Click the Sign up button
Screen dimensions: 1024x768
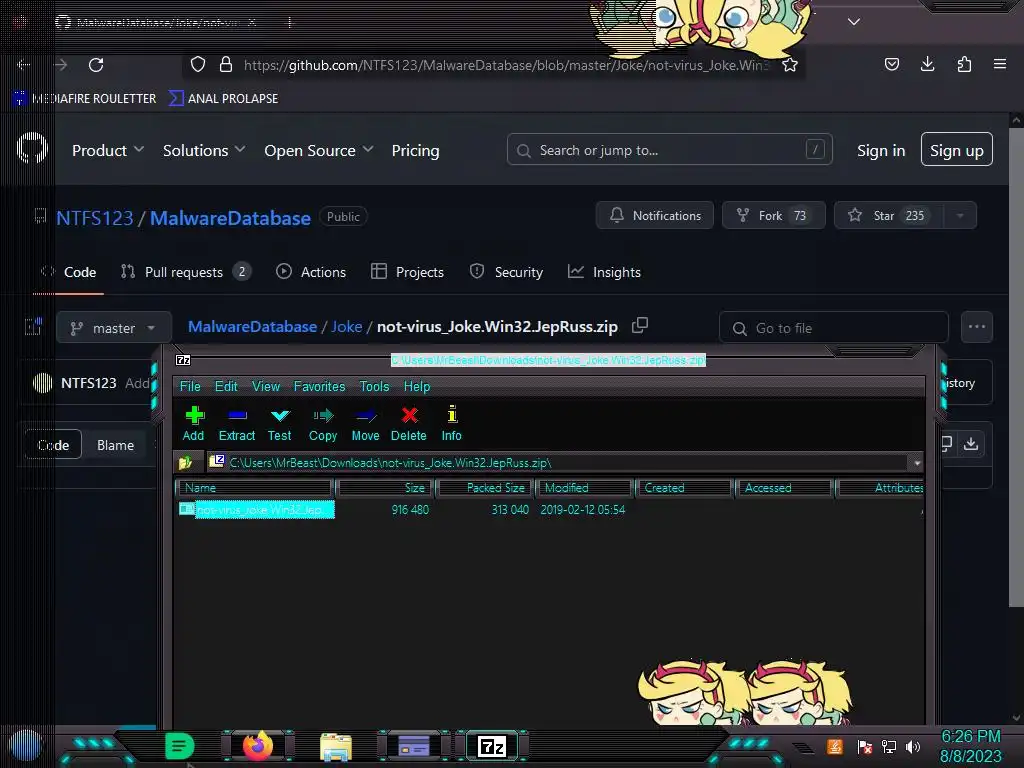[957, 150]
